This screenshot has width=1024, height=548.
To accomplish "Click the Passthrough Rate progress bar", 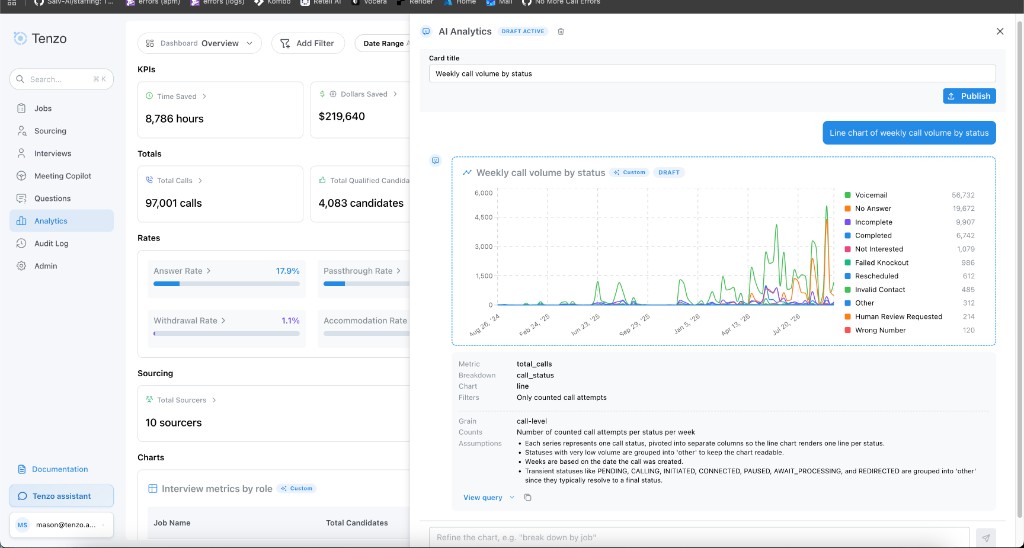I will point(366,283).
